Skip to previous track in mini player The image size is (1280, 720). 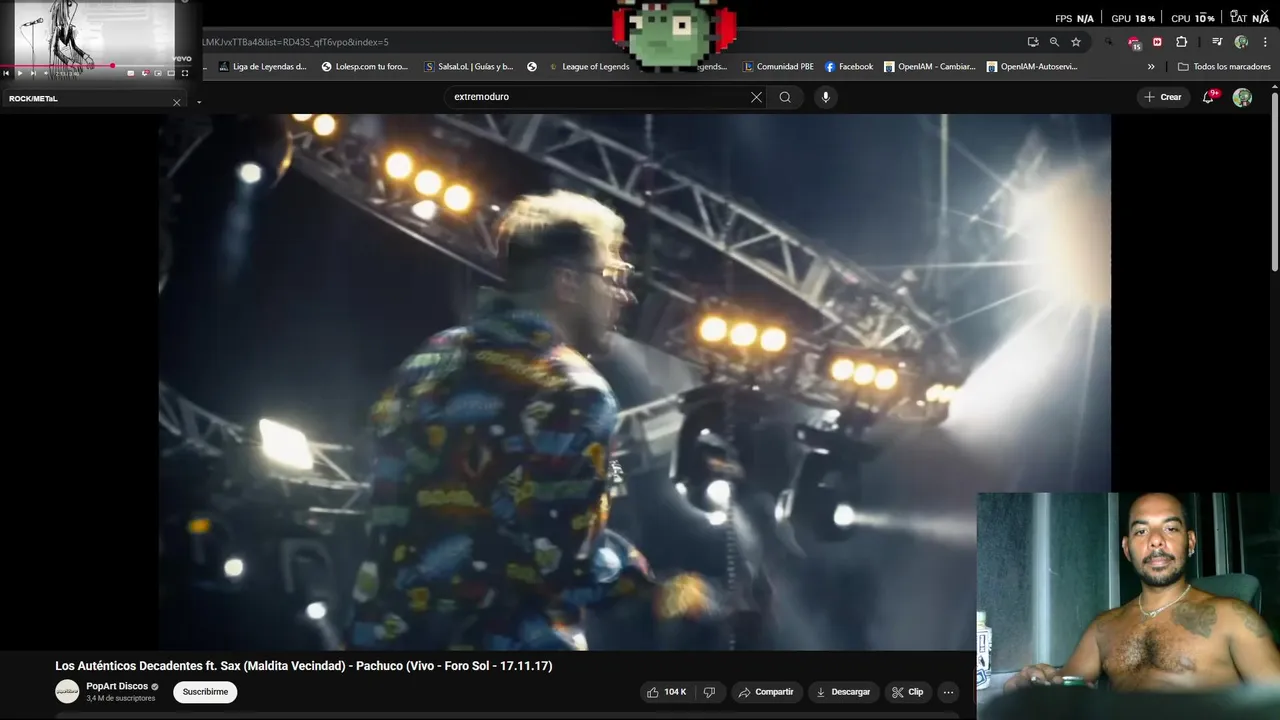(6, 73)
